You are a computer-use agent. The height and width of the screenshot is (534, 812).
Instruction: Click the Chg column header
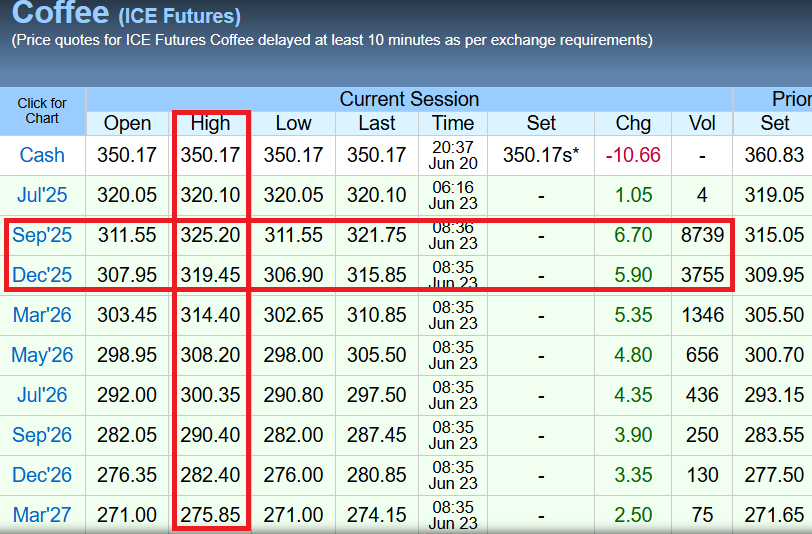[633, 123]
